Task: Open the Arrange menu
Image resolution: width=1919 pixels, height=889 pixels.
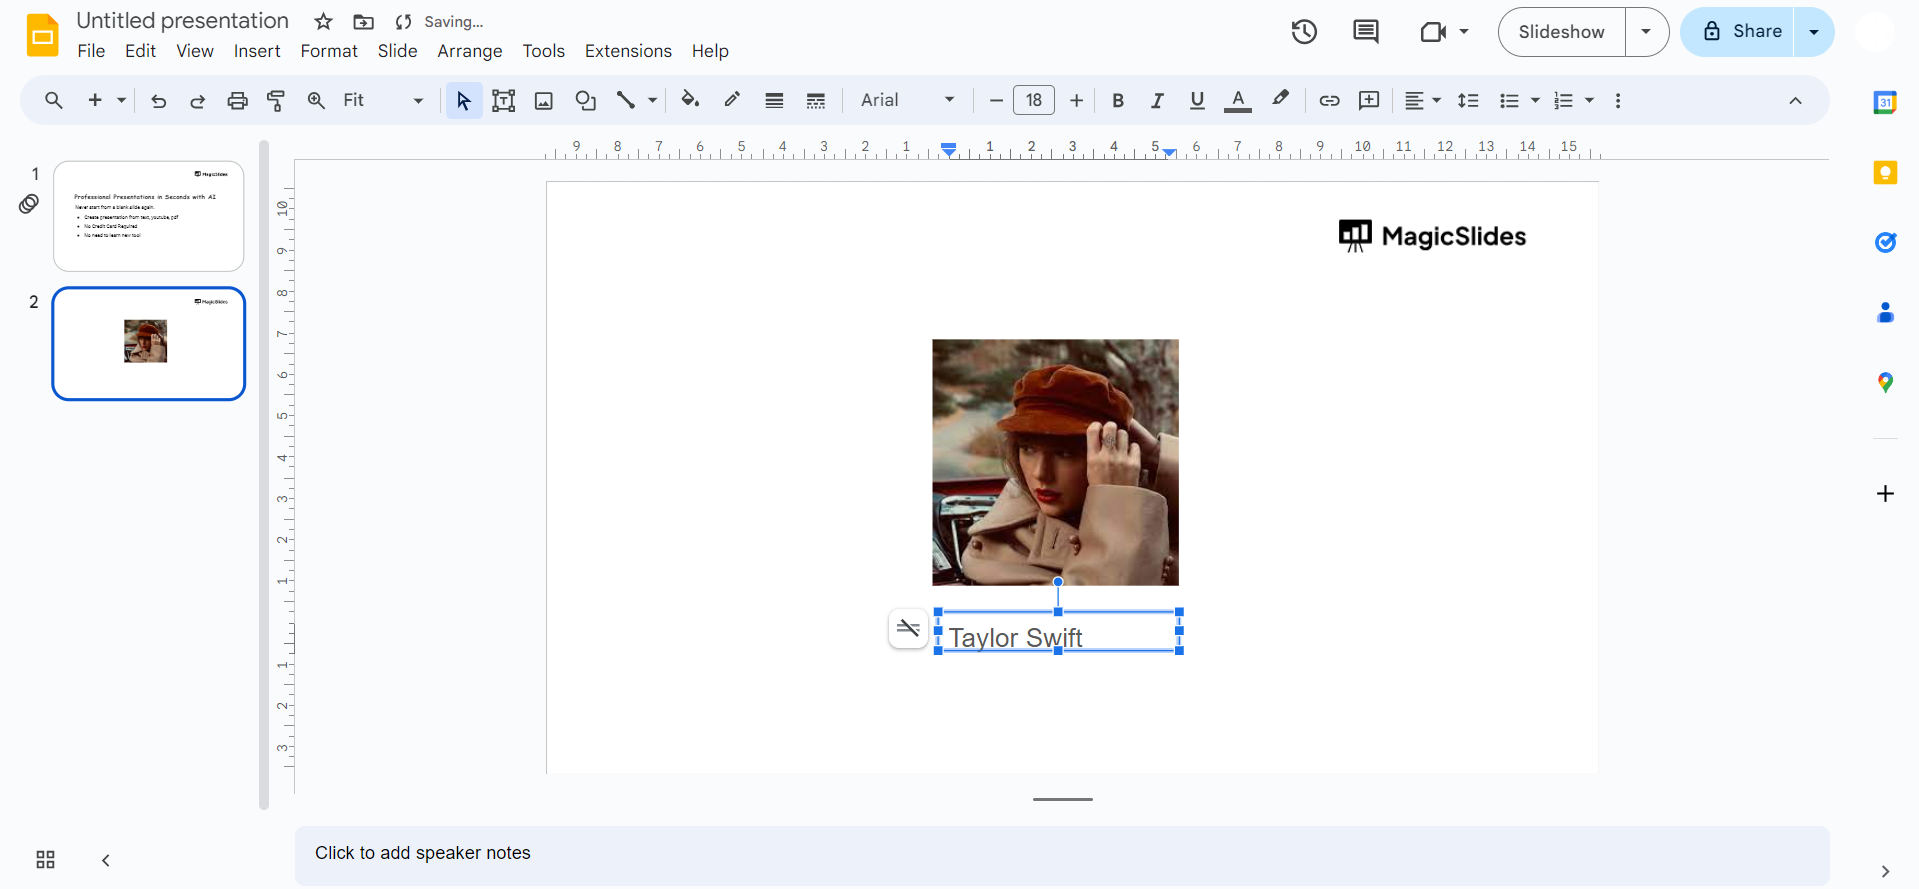Action: [469, 51]
